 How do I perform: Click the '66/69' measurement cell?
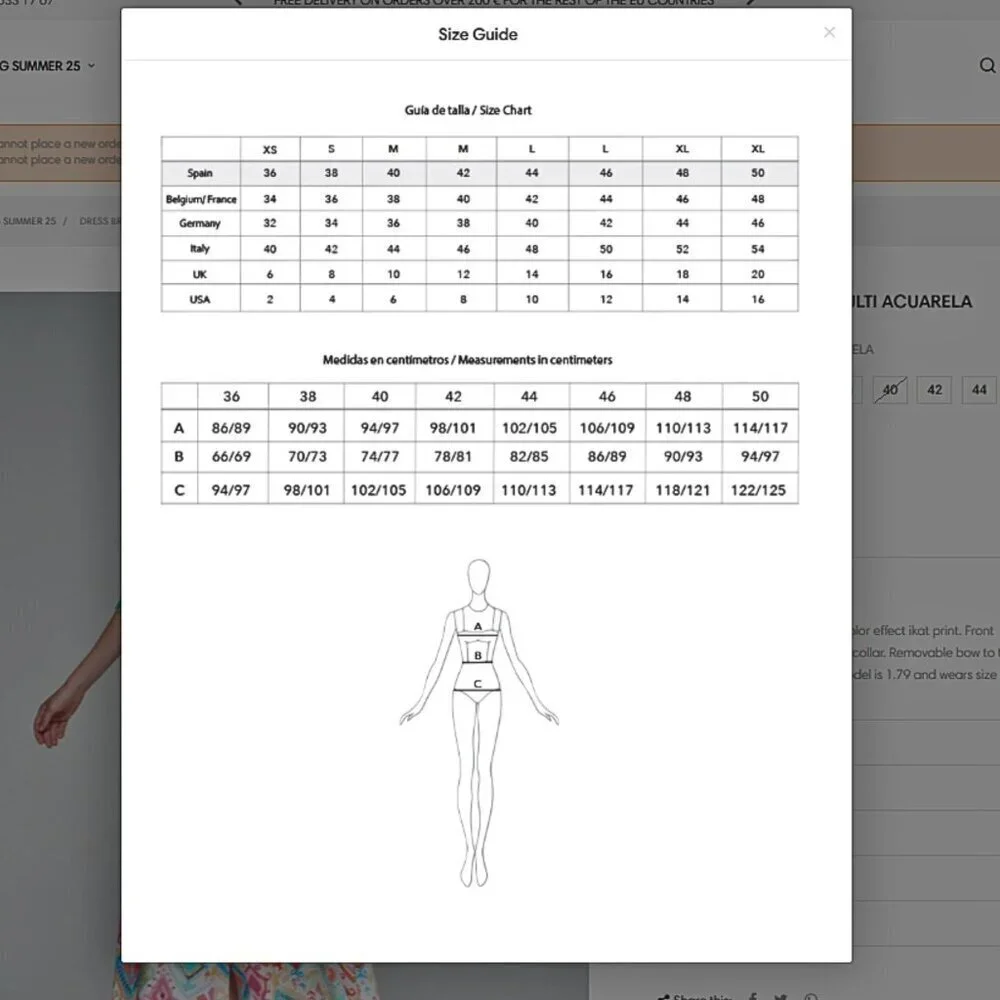click(x=231, y=457)
